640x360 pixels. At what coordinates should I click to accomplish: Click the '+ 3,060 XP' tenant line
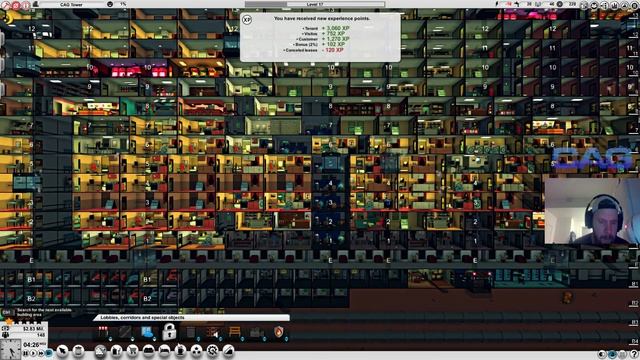[x=336, y=28]
